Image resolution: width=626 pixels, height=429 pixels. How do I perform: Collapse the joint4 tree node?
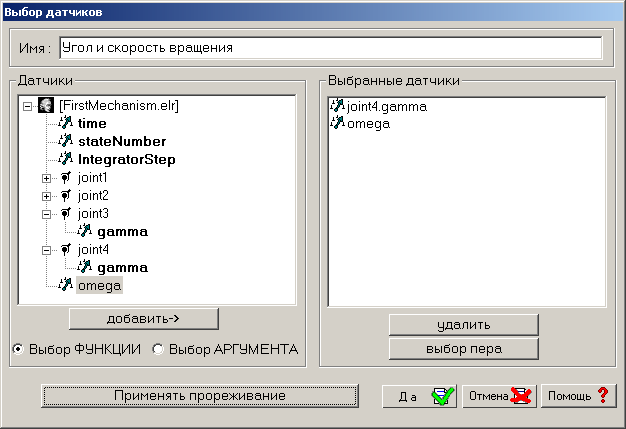46,251
